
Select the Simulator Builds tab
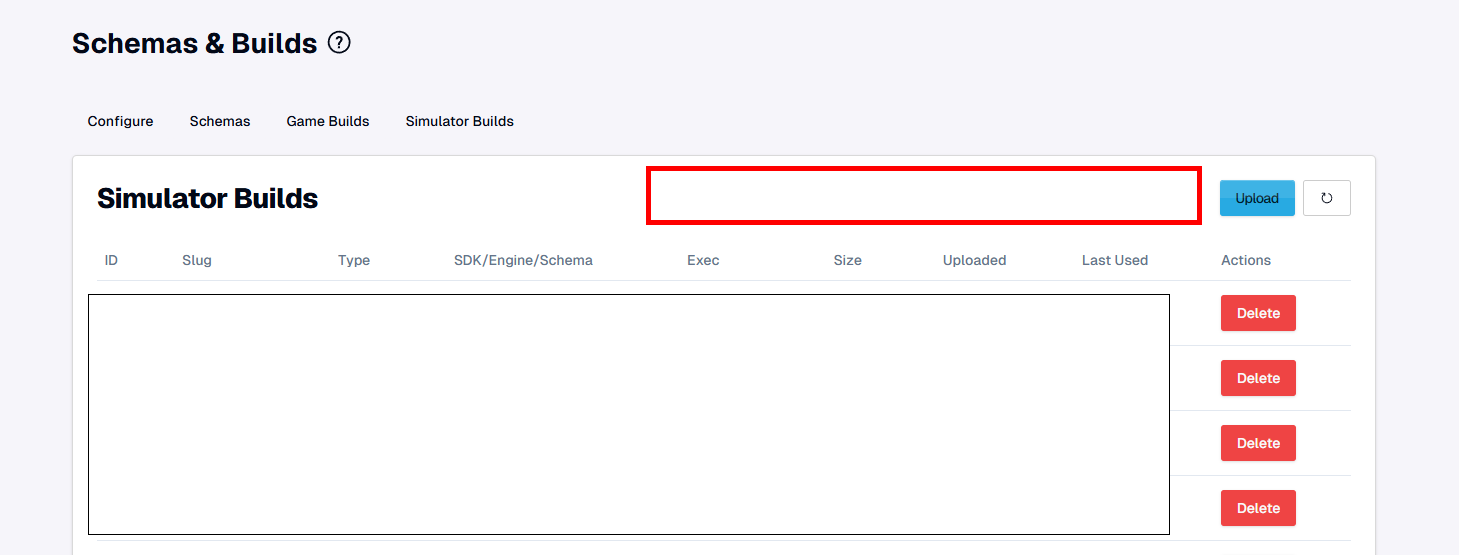pos(459,121)
